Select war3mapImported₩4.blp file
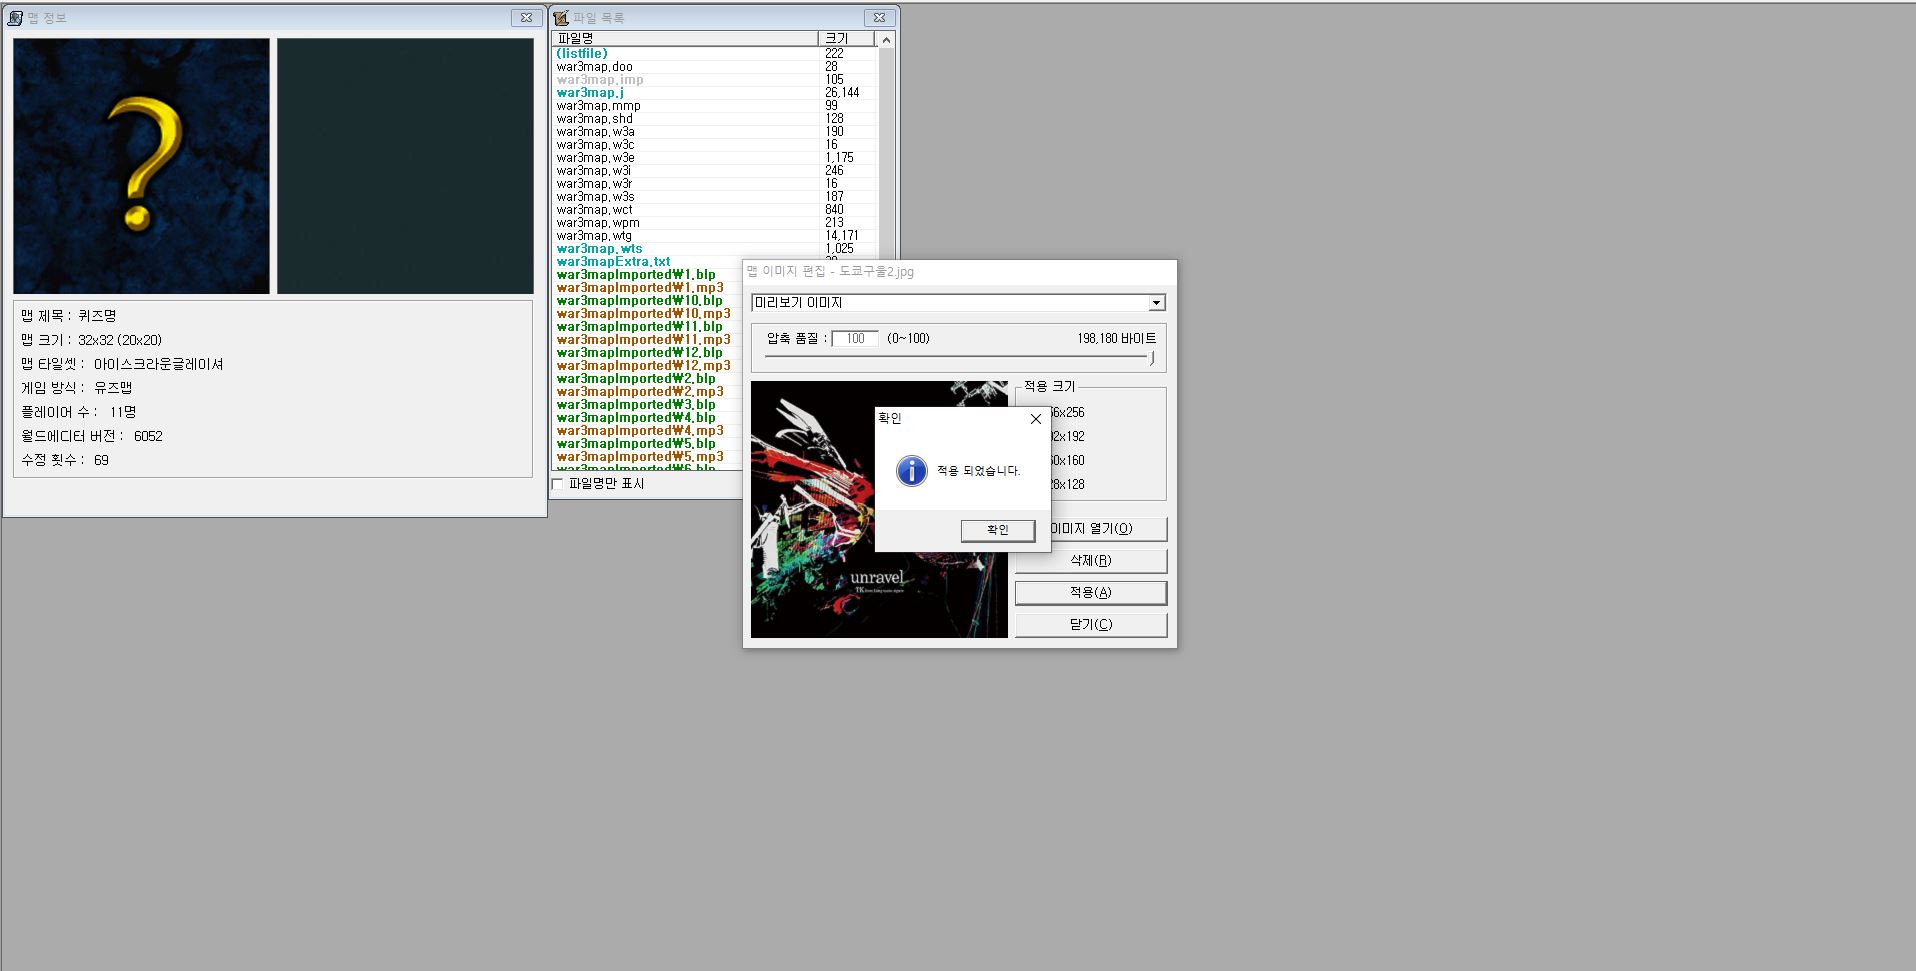 click(636, 418)
